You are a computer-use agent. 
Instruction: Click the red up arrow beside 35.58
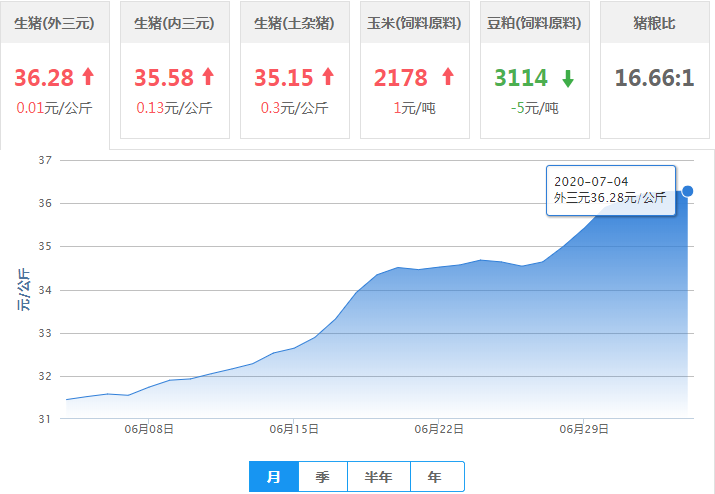208,77
